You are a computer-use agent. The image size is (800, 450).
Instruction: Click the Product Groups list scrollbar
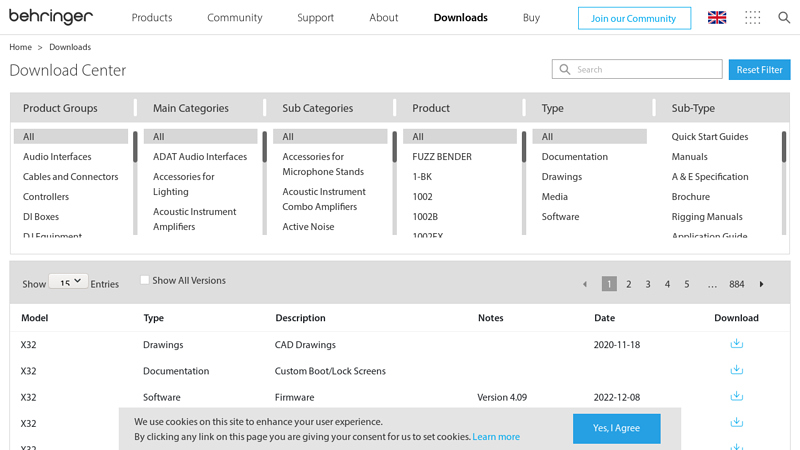pyautogui.click(x=135, y=148)
